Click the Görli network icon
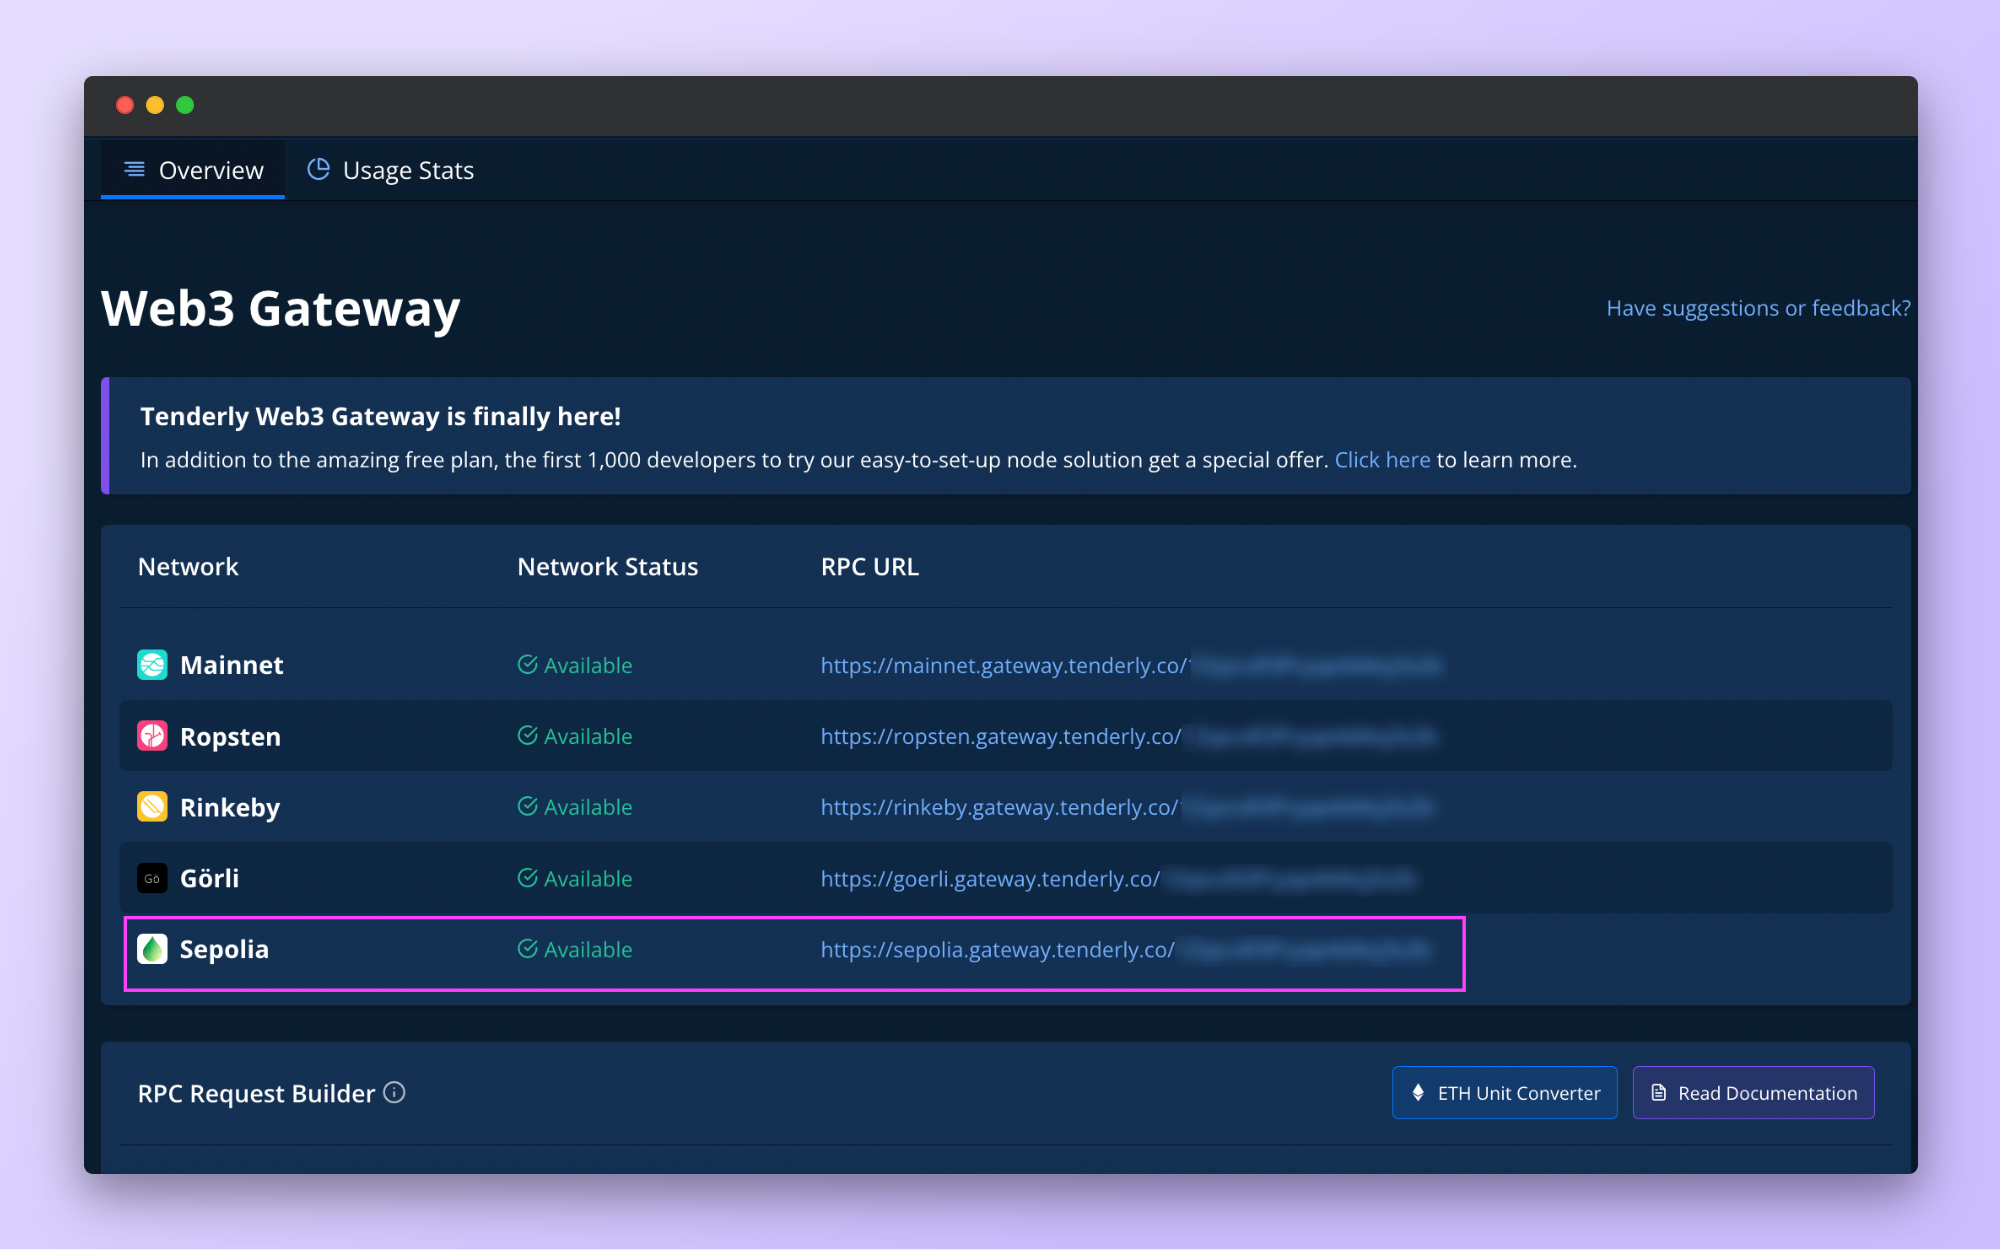The height and width of the screenshot is (1250, 2000). (x=152, y=879)
